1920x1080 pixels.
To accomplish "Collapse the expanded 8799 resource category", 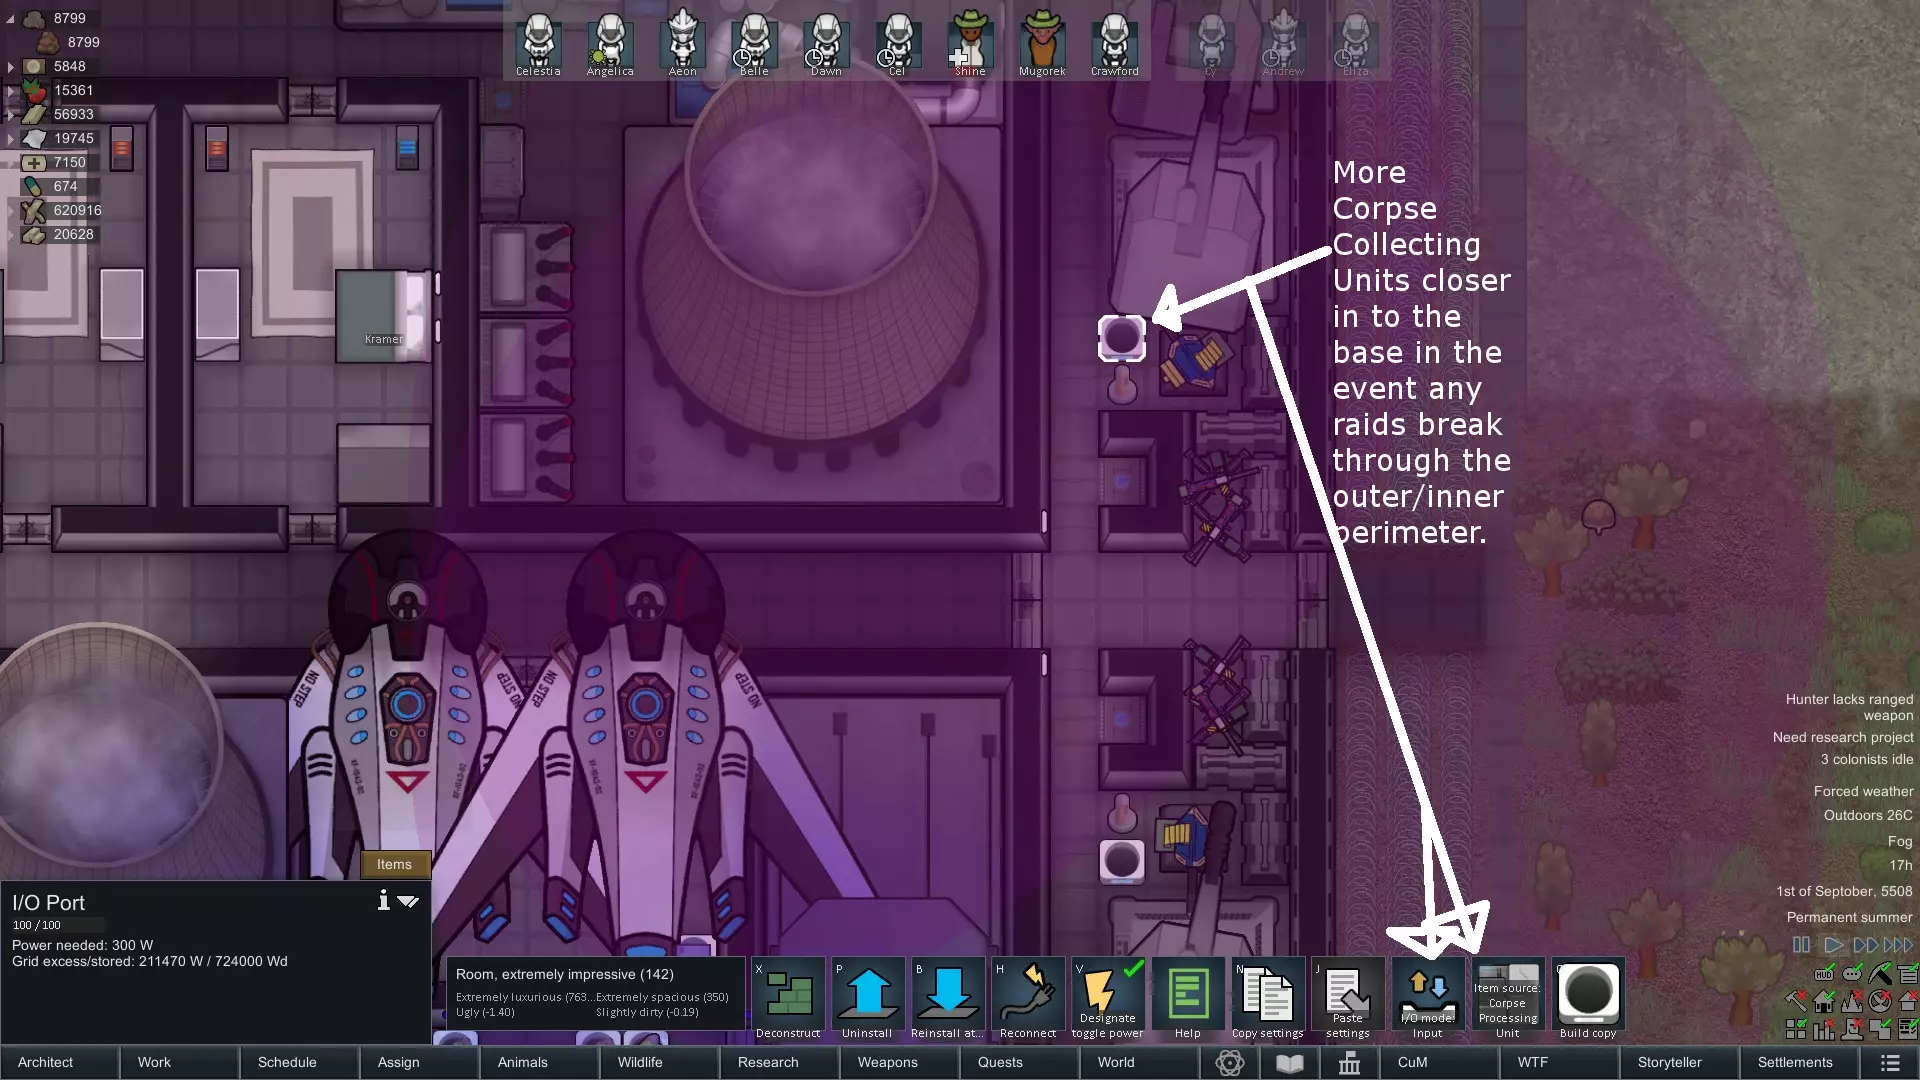I will click(x=11, y=18).
